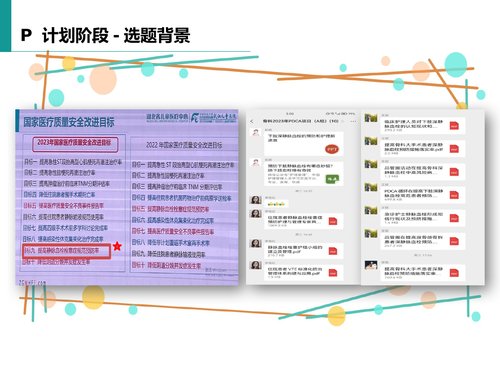This screenshot has width=500, height=375.
Task: Open PDF icon of 住院患者静脉血栓栓塞症预防护理 file
Action: pyautogui.click(x=333, y=221)
